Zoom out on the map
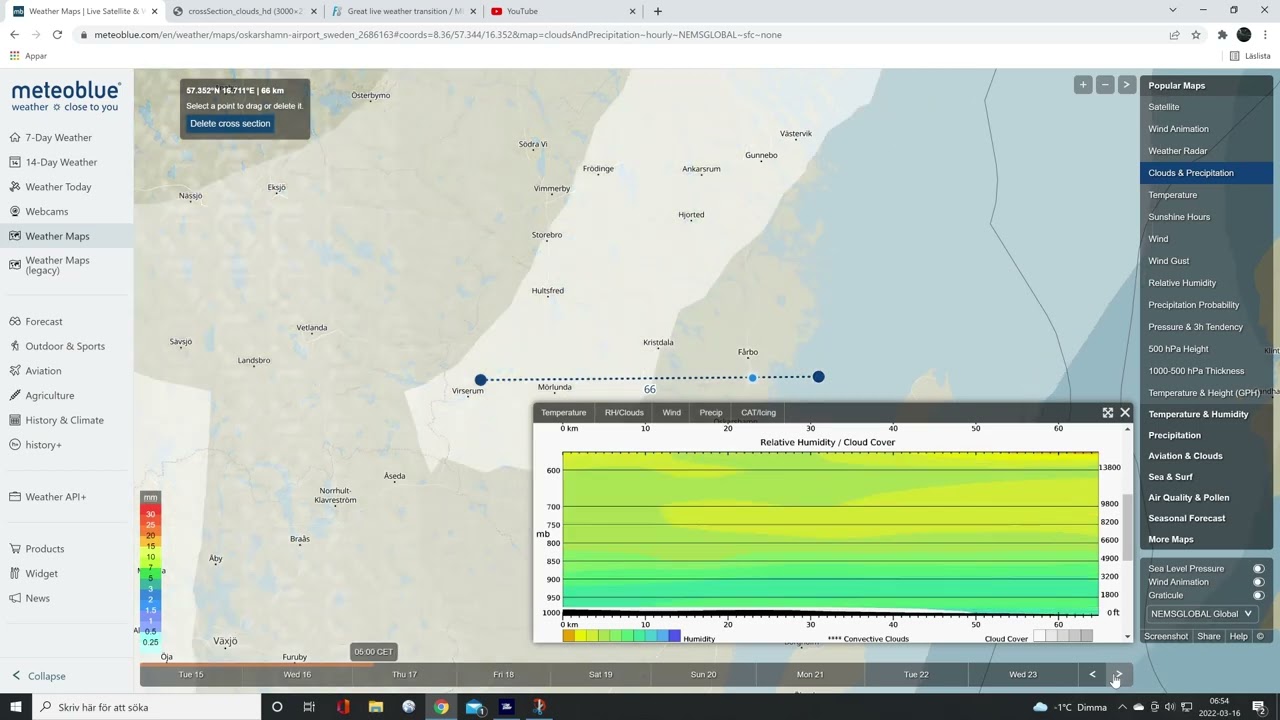This screenshot has width=1280, height=720. click(x=1105, y=85)
